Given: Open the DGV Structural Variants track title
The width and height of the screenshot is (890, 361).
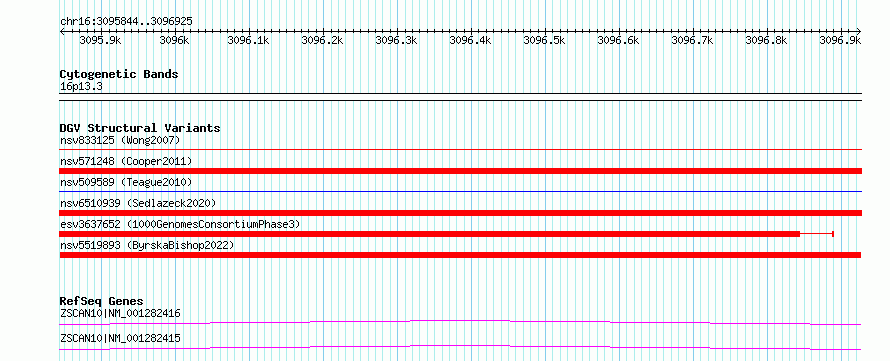Looking at the screenshot, I should pos(140,128).
